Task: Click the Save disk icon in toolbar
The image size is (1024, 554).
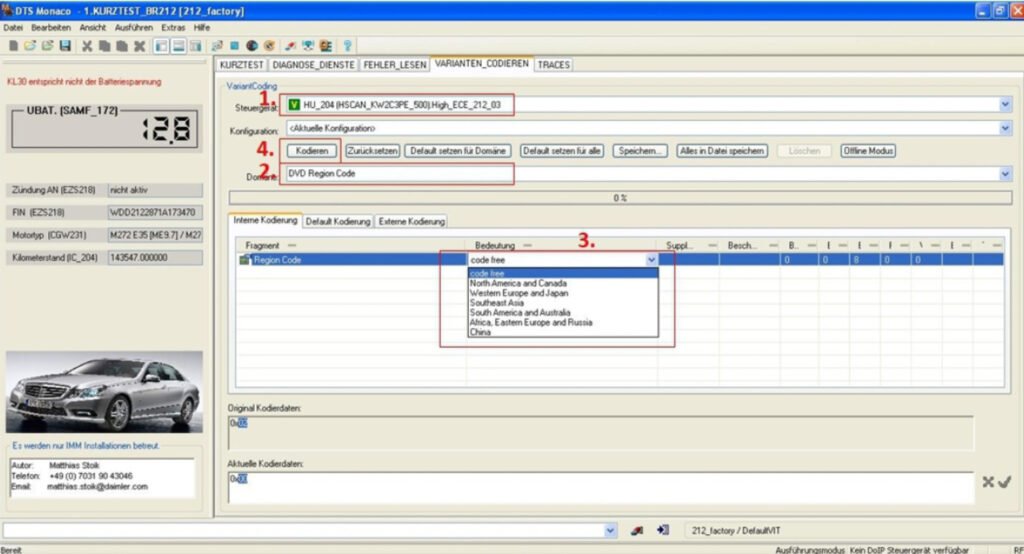Action: tap(65, 46)
